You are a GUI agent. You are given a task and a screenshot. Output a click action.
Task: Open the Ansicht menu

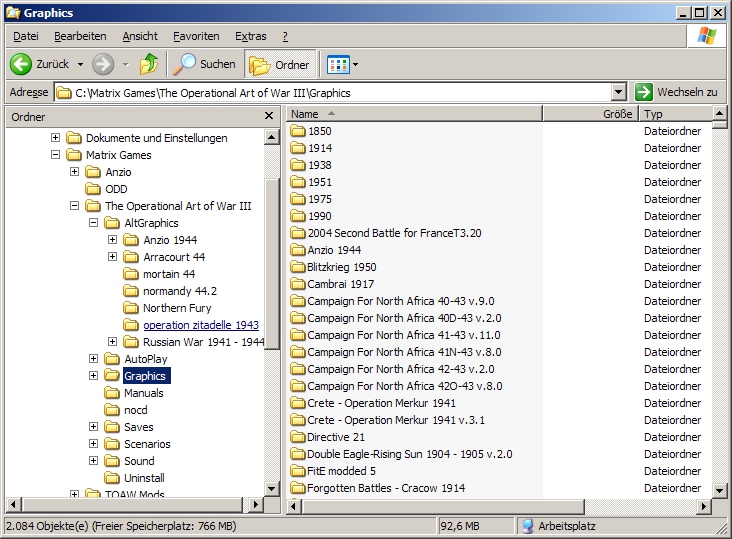140,36
